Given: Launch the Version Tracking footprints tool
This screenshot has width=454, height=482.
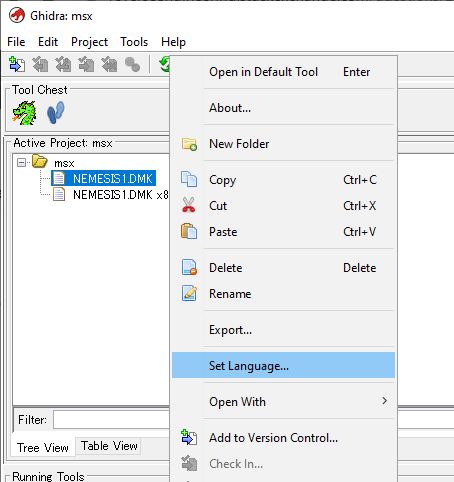Looking at the screenshot, I should [55, 113].
